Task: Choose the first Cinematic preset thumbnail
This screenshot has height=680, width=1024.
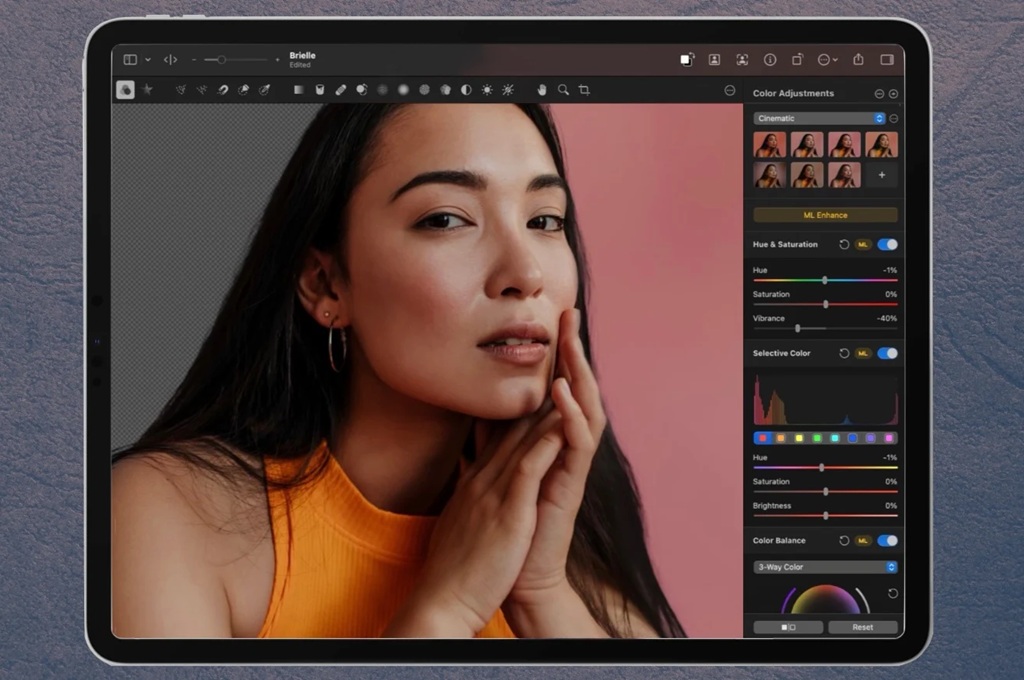Action: pyautogui.click(x=769, y=144)
